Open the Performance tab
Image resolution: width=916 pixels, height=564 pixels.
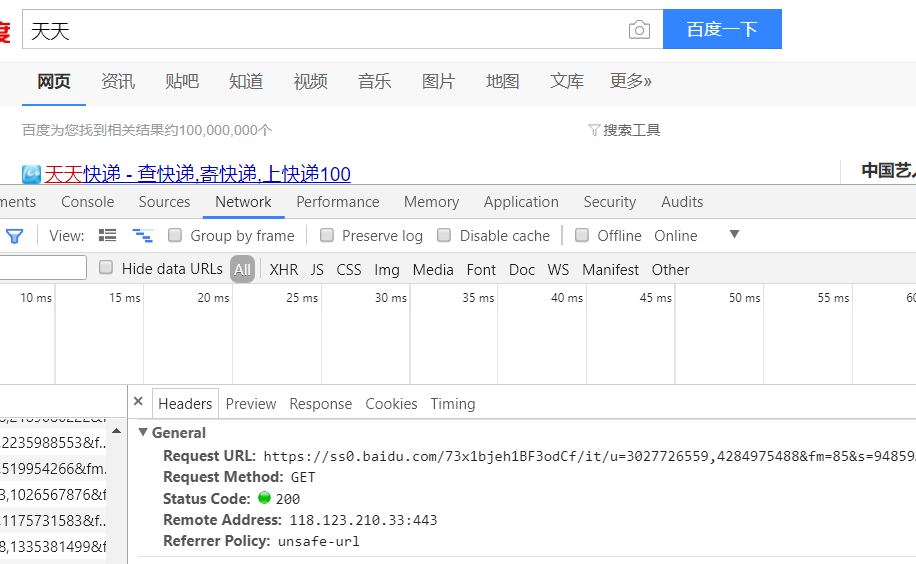[338, 202]
